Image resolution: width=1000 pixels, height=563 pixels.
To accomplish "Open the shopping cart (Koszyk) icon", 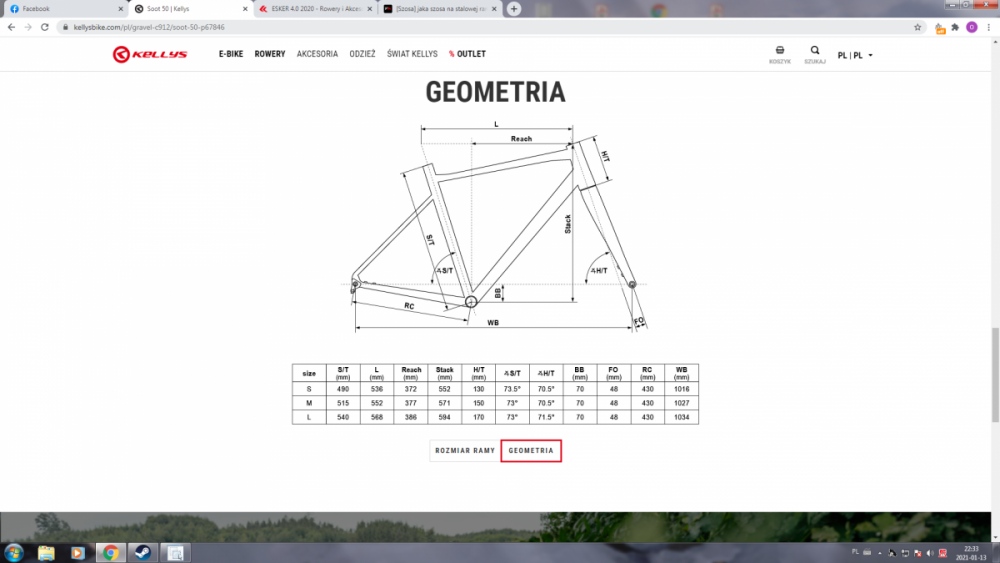I will [x=779, y=54].
